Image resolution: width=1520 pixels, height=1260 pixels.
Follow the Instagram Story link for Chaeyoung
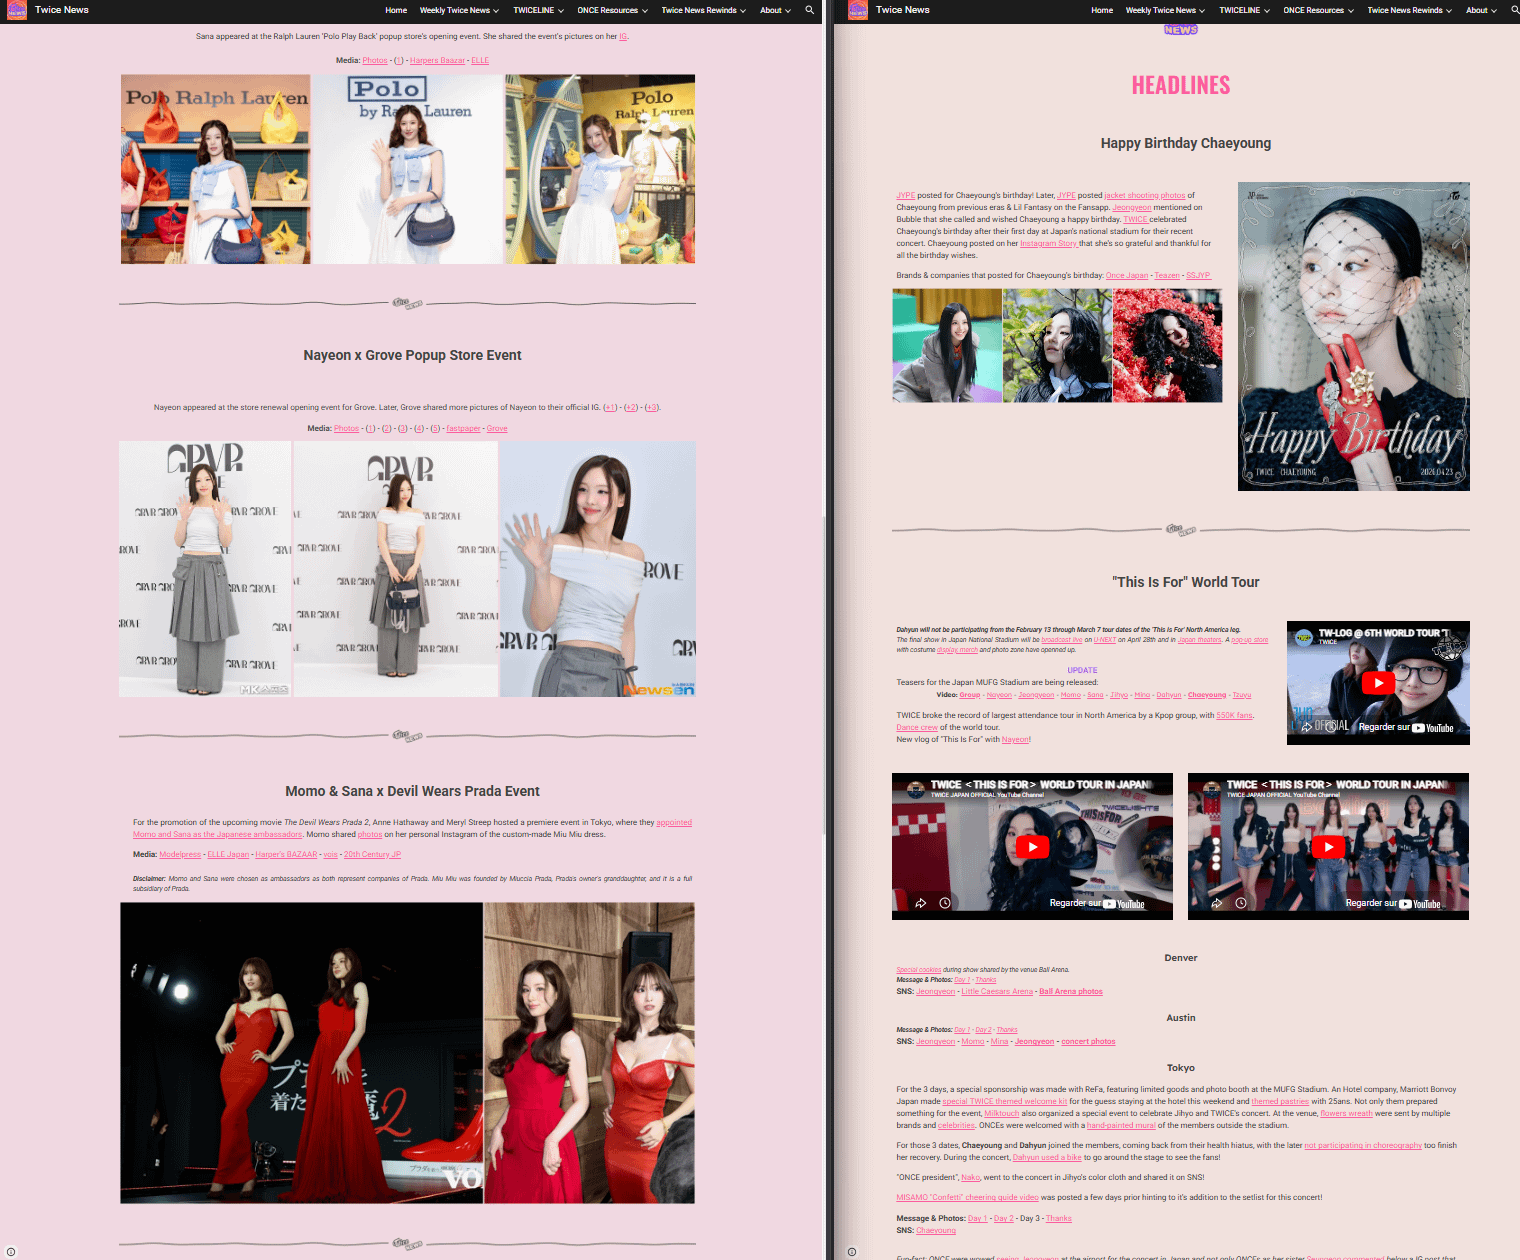tap(1048, 244)
